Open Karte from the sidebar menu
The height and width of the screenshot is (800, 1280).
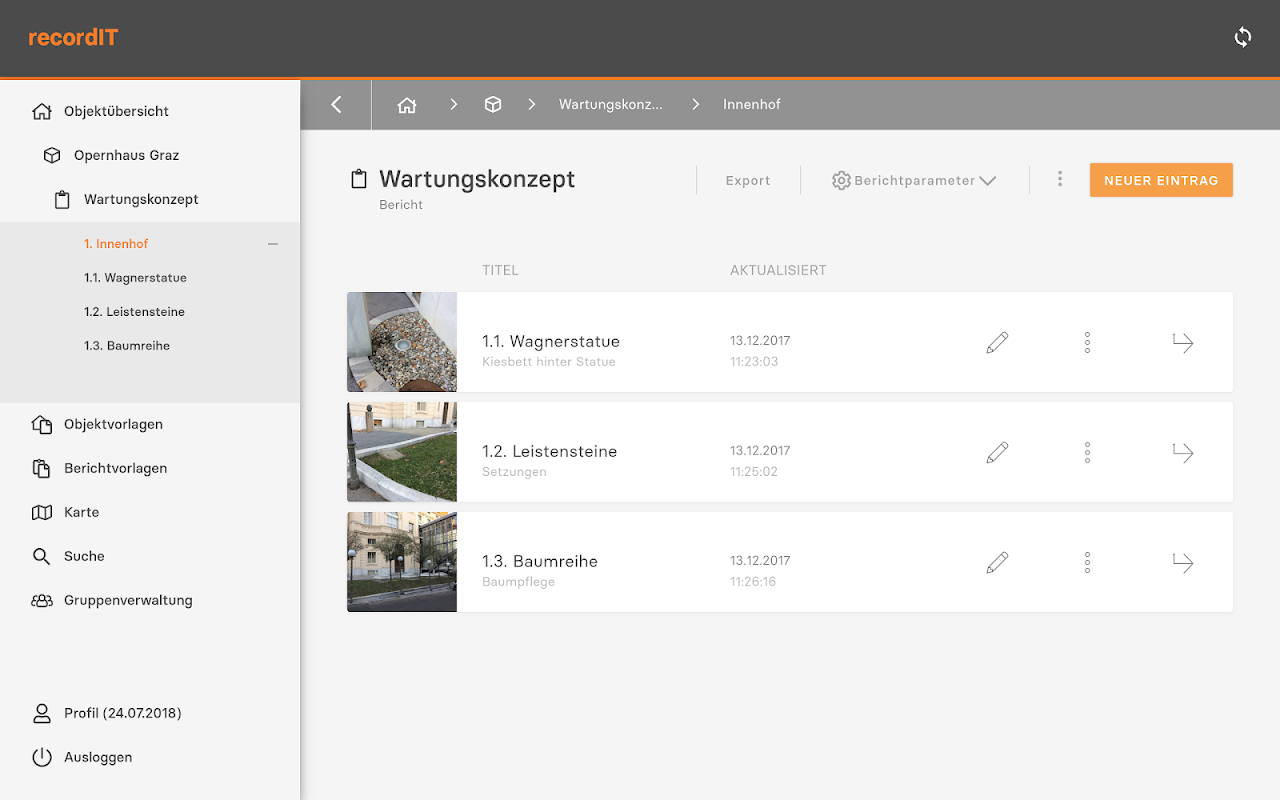81,512
